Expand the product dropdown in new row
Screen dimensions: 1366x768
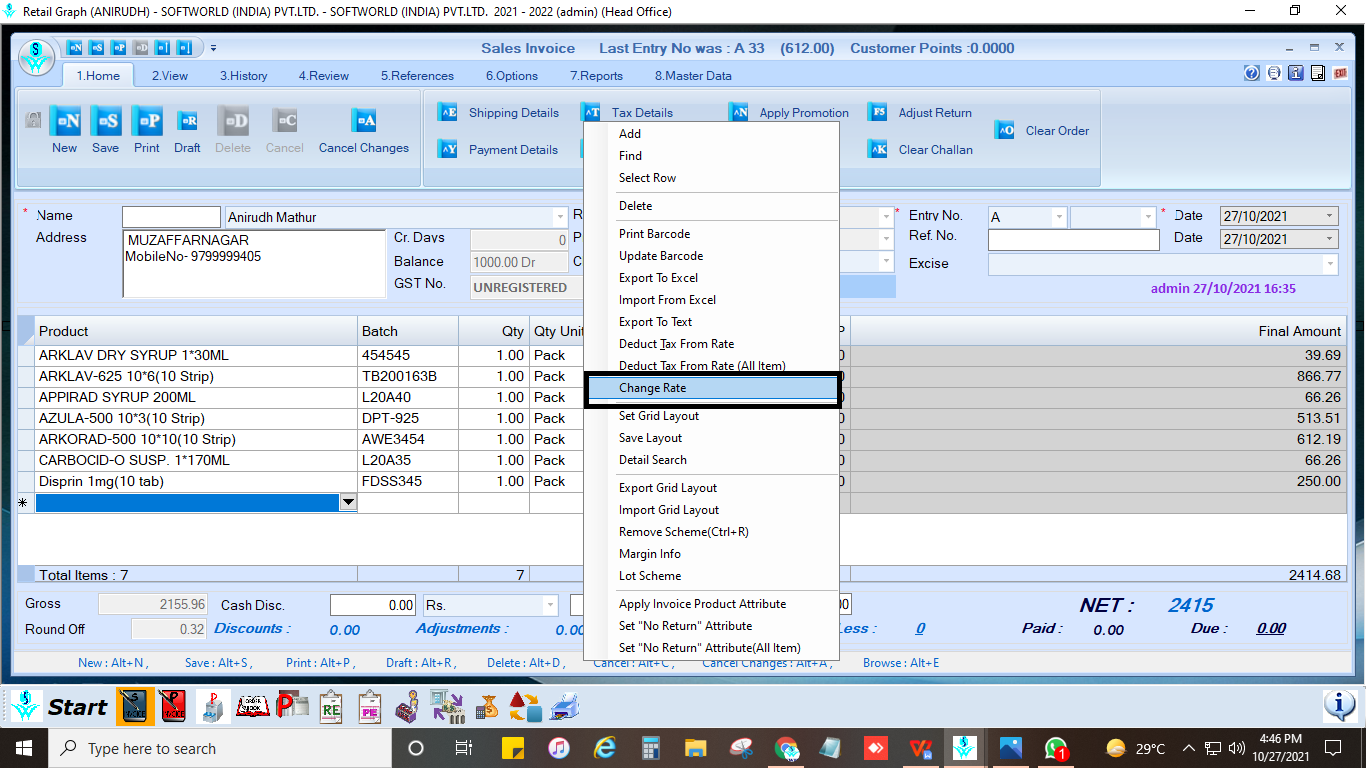348,503
